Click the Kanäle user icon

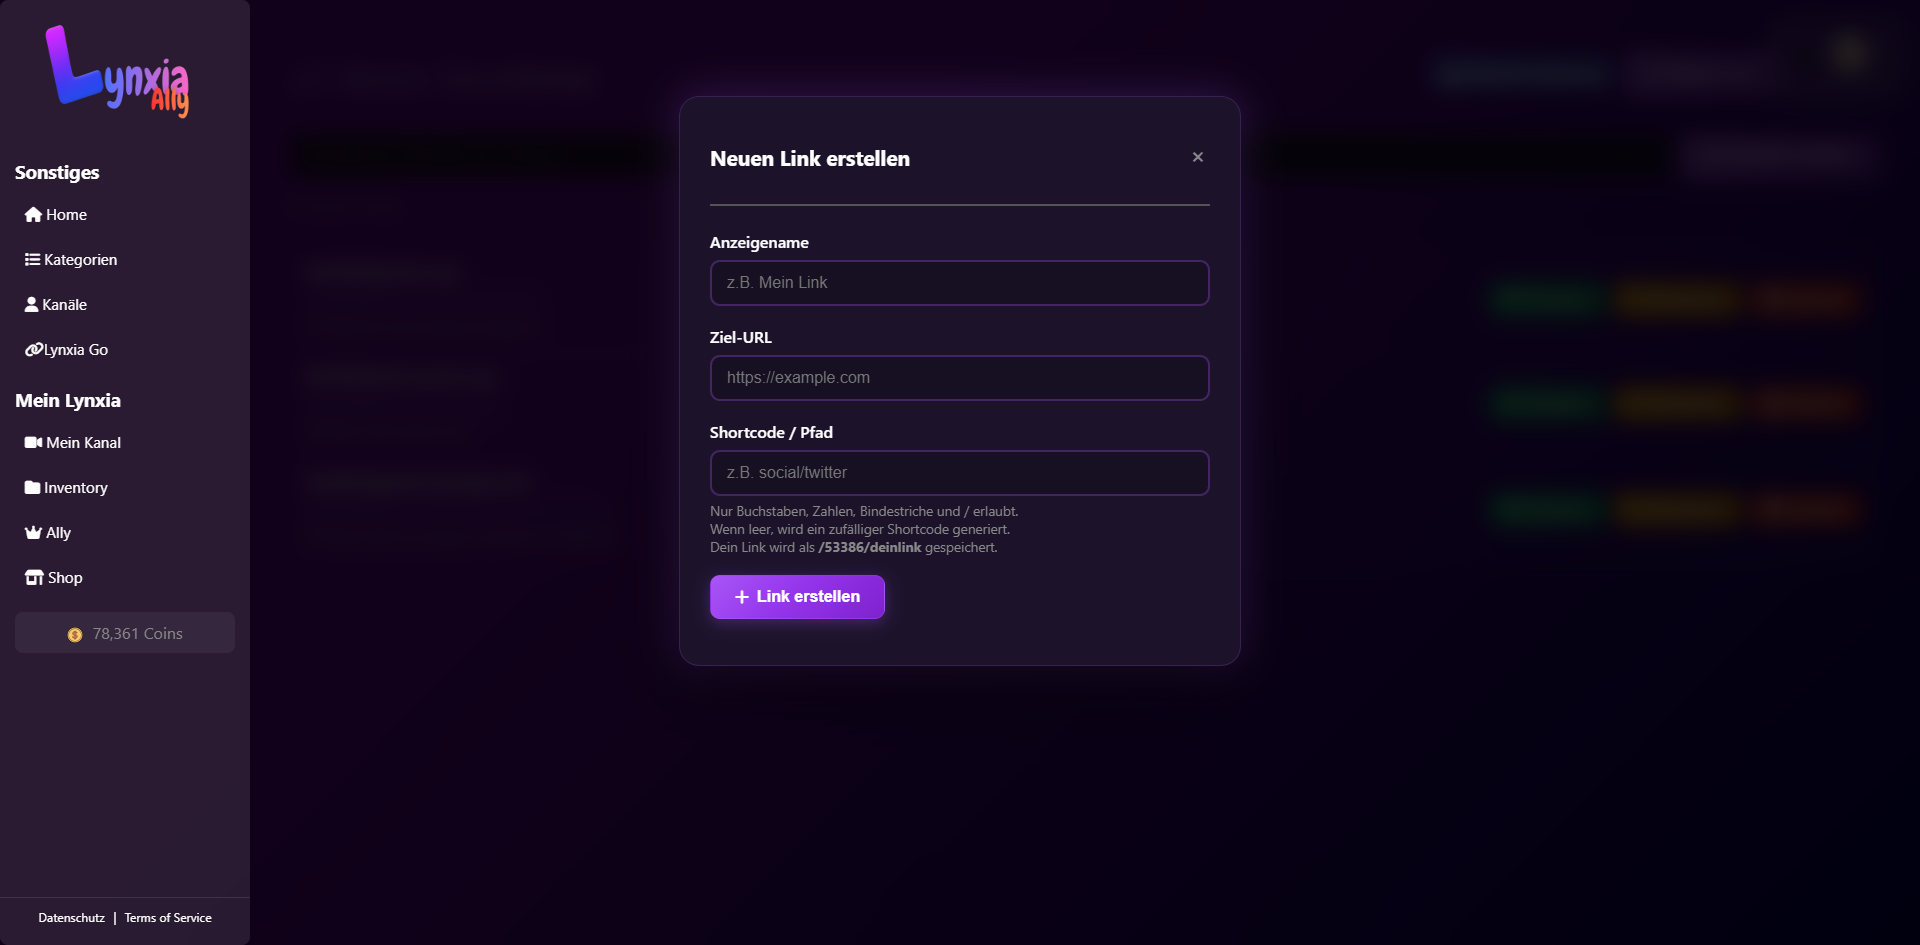coord(31,305)
